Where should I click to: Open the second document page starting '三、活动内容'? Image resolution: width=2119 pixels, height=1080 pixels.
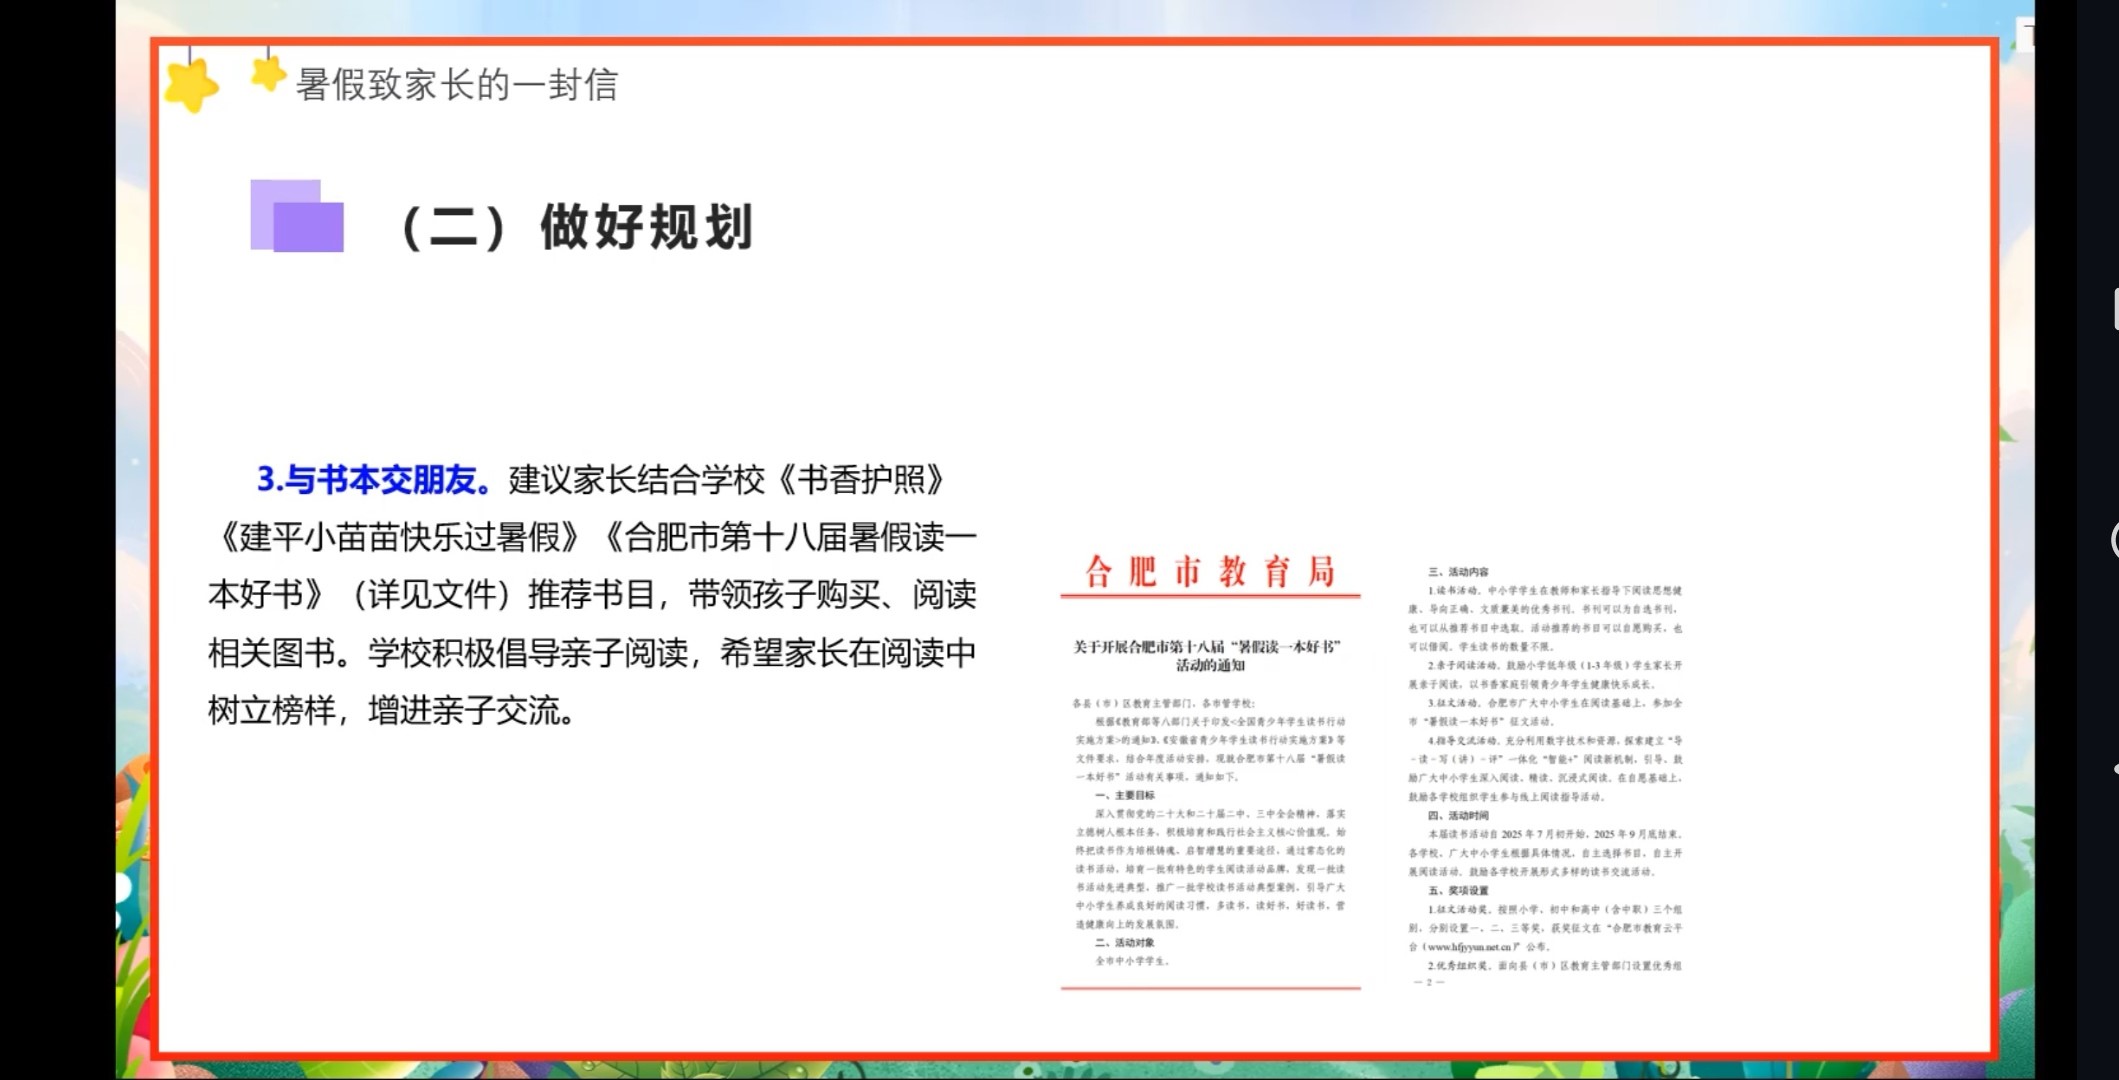tap(1546, 776)
